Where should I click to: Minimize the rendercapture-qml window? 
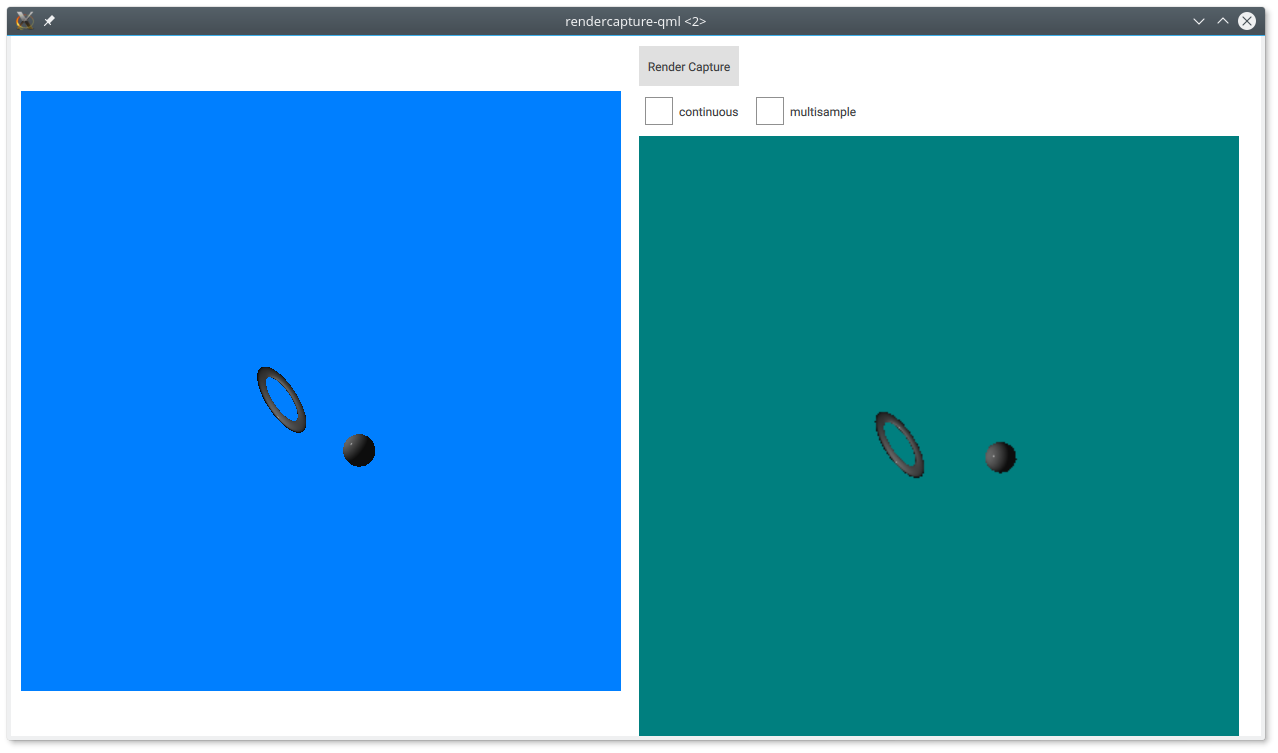(x=1199, y=21)
